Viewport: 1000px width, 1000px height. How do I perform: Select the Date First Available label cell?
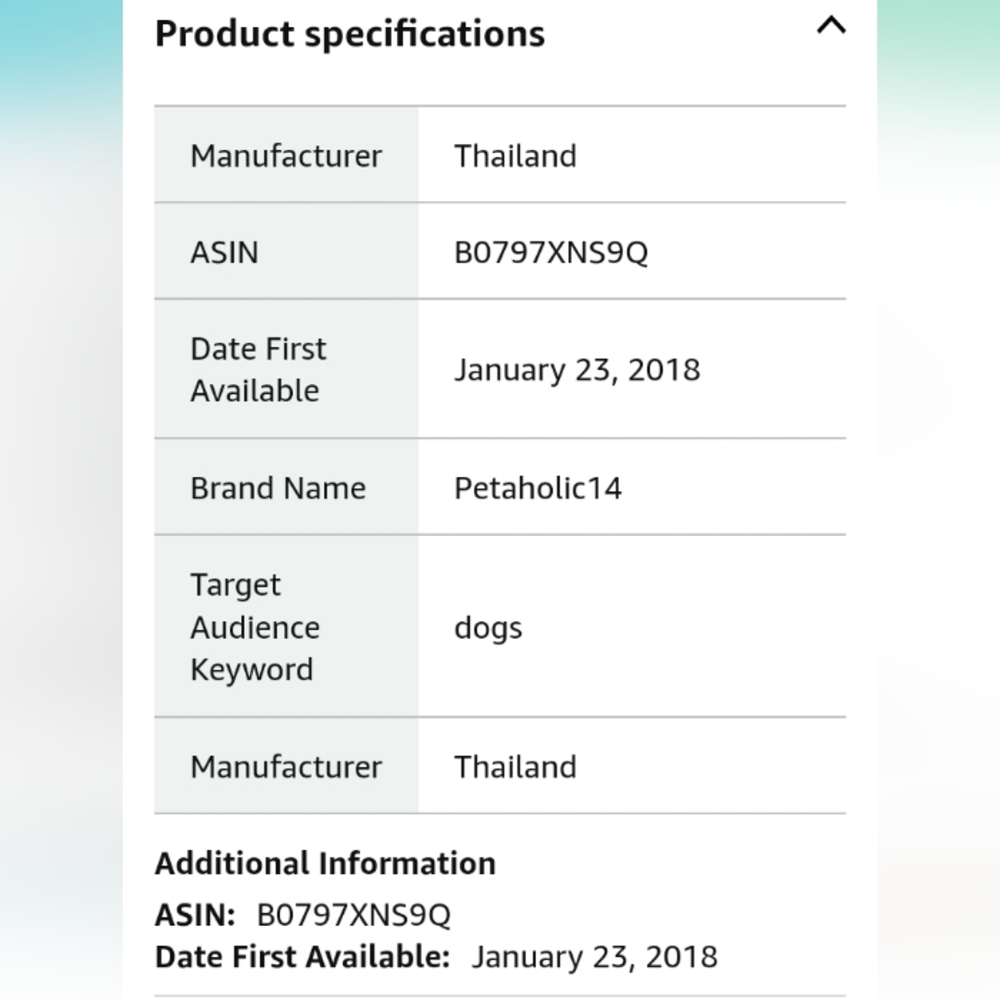(x=286, y=369)
